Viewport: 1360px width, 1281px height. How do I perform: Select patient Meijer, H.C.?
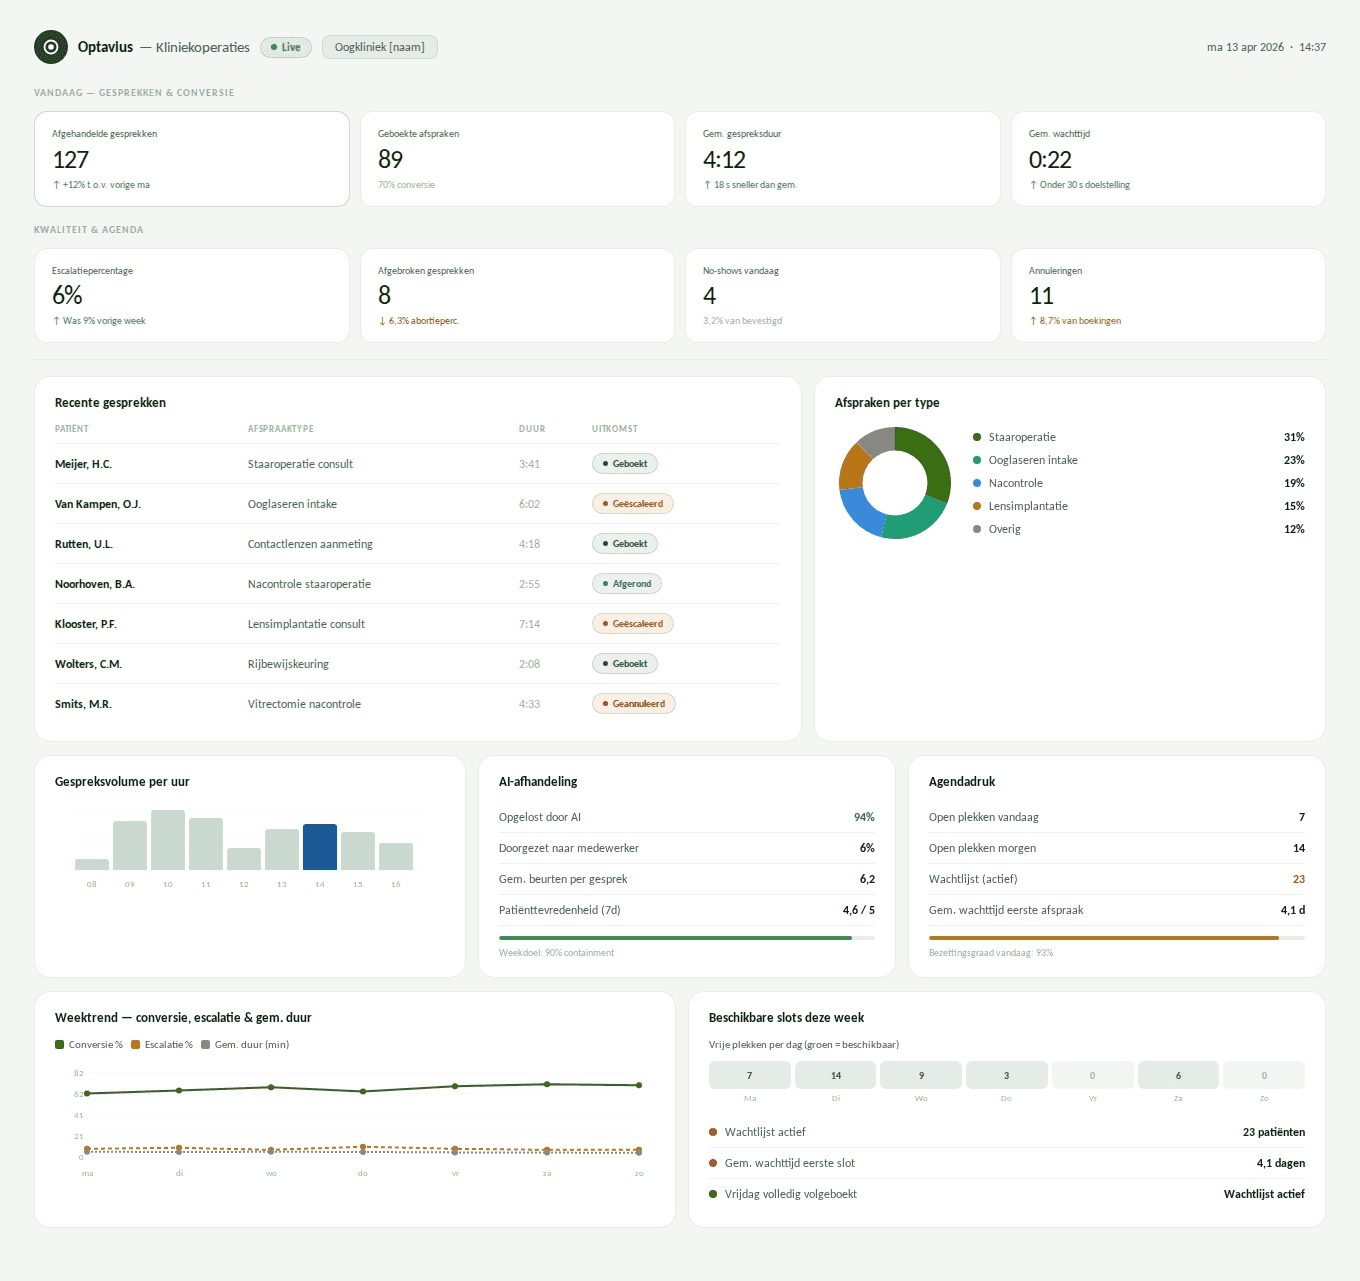[83, 464]
